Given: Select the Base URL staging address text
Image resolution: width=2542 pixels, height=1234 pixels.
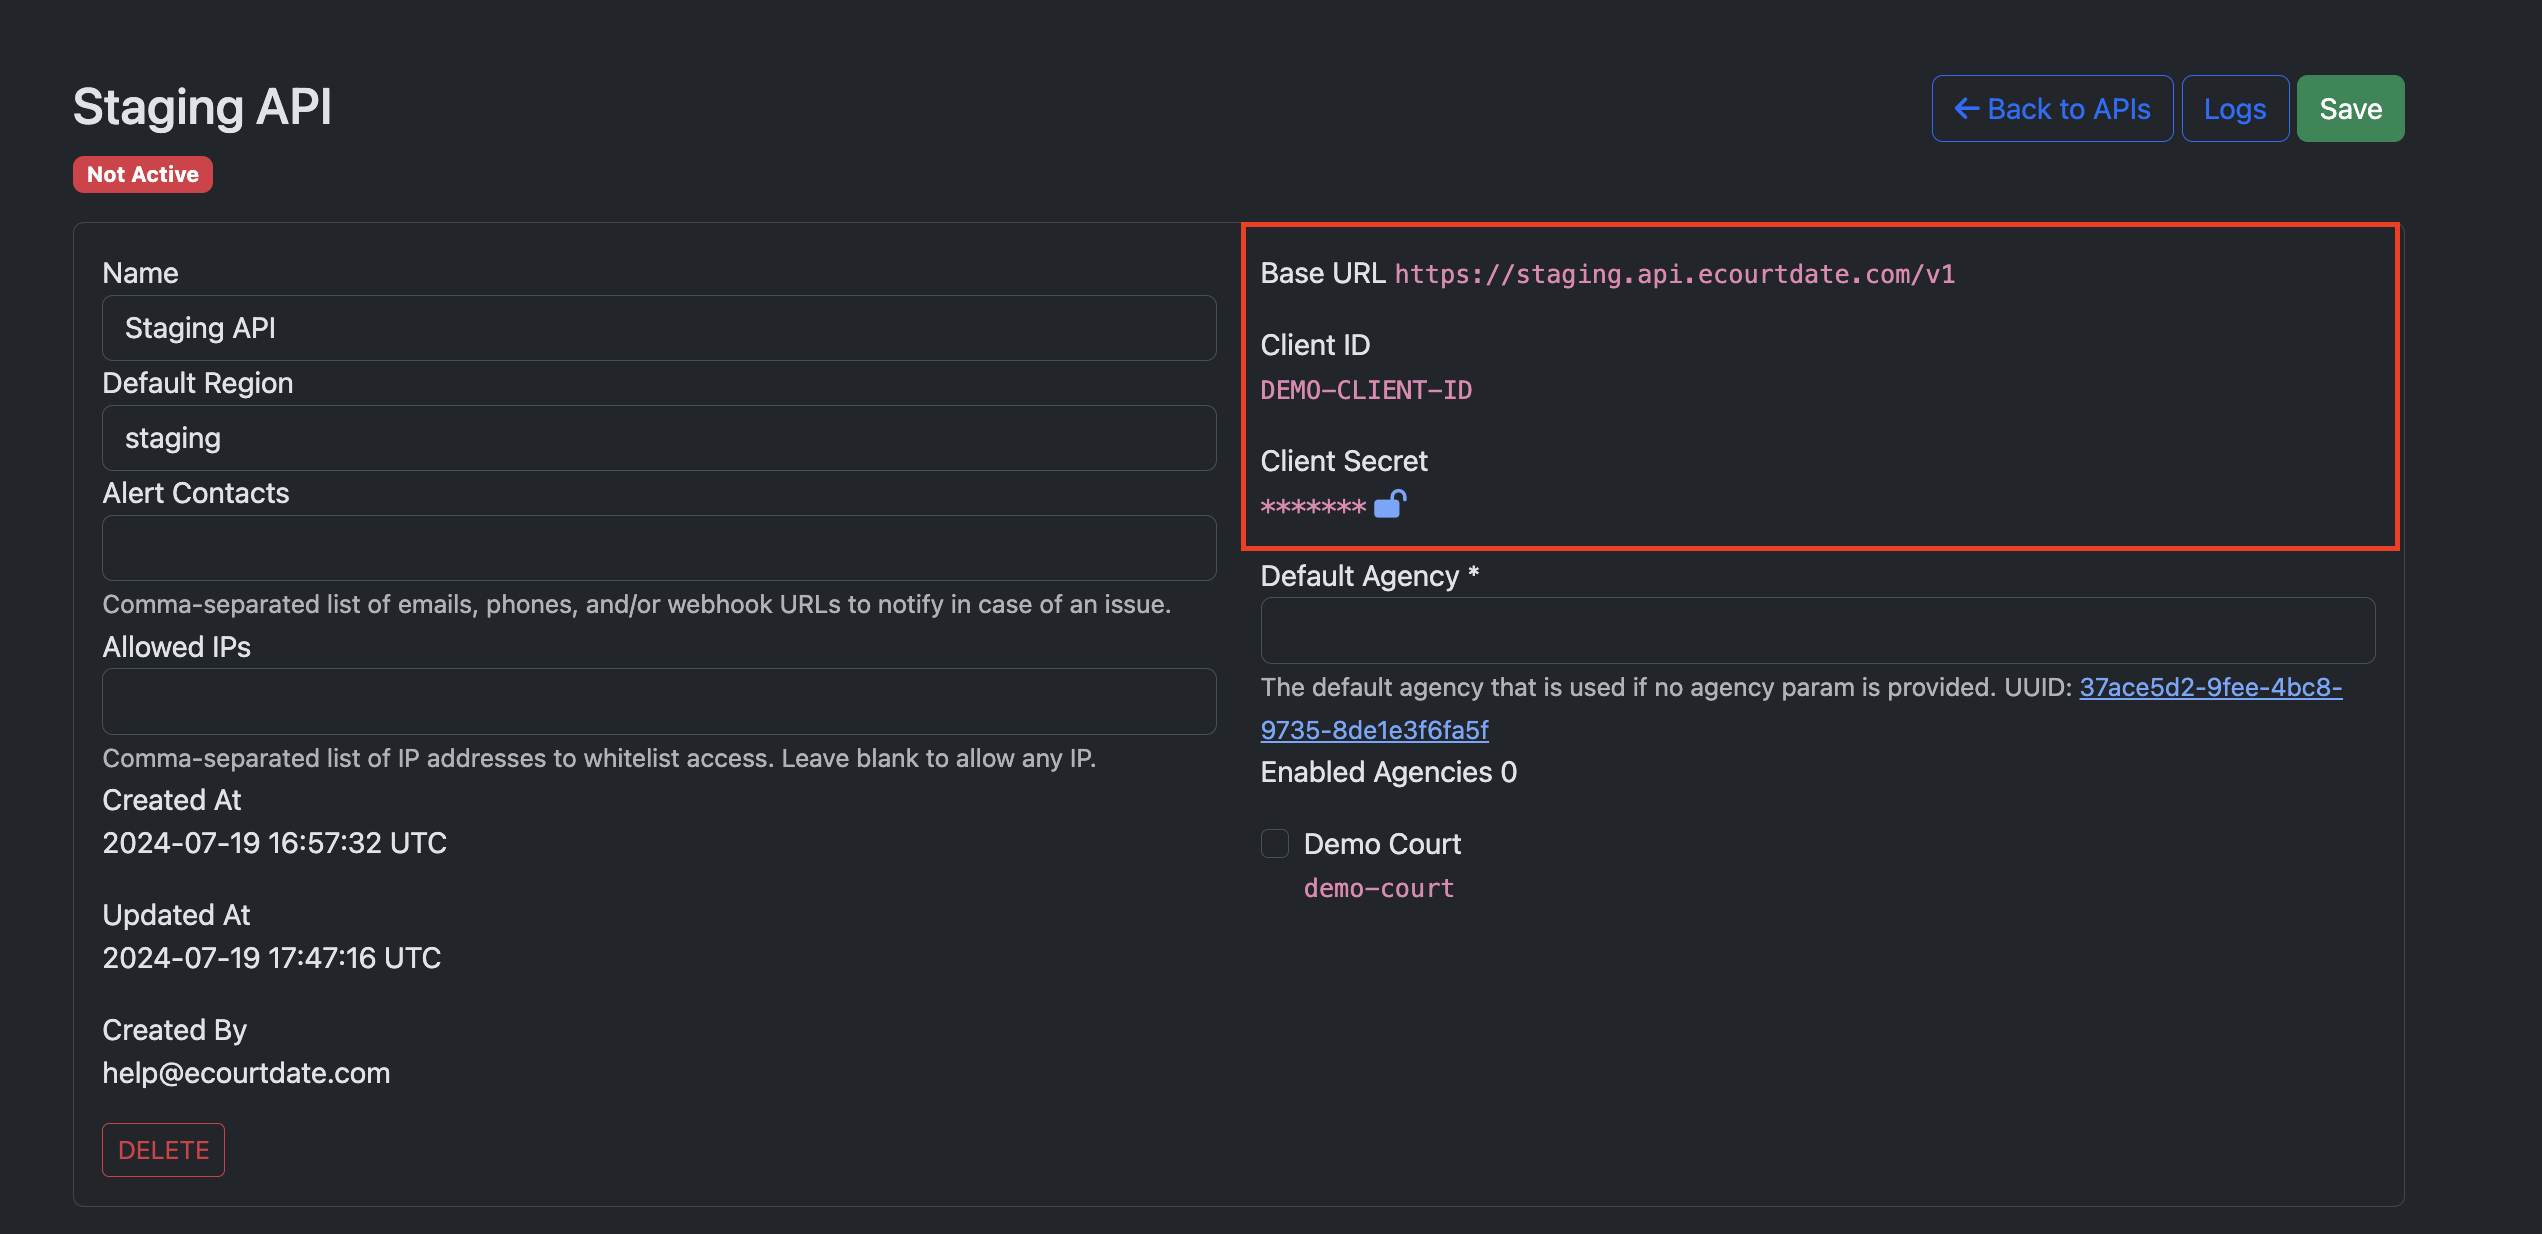Looking at the screenshot, I should point(1674,274).
